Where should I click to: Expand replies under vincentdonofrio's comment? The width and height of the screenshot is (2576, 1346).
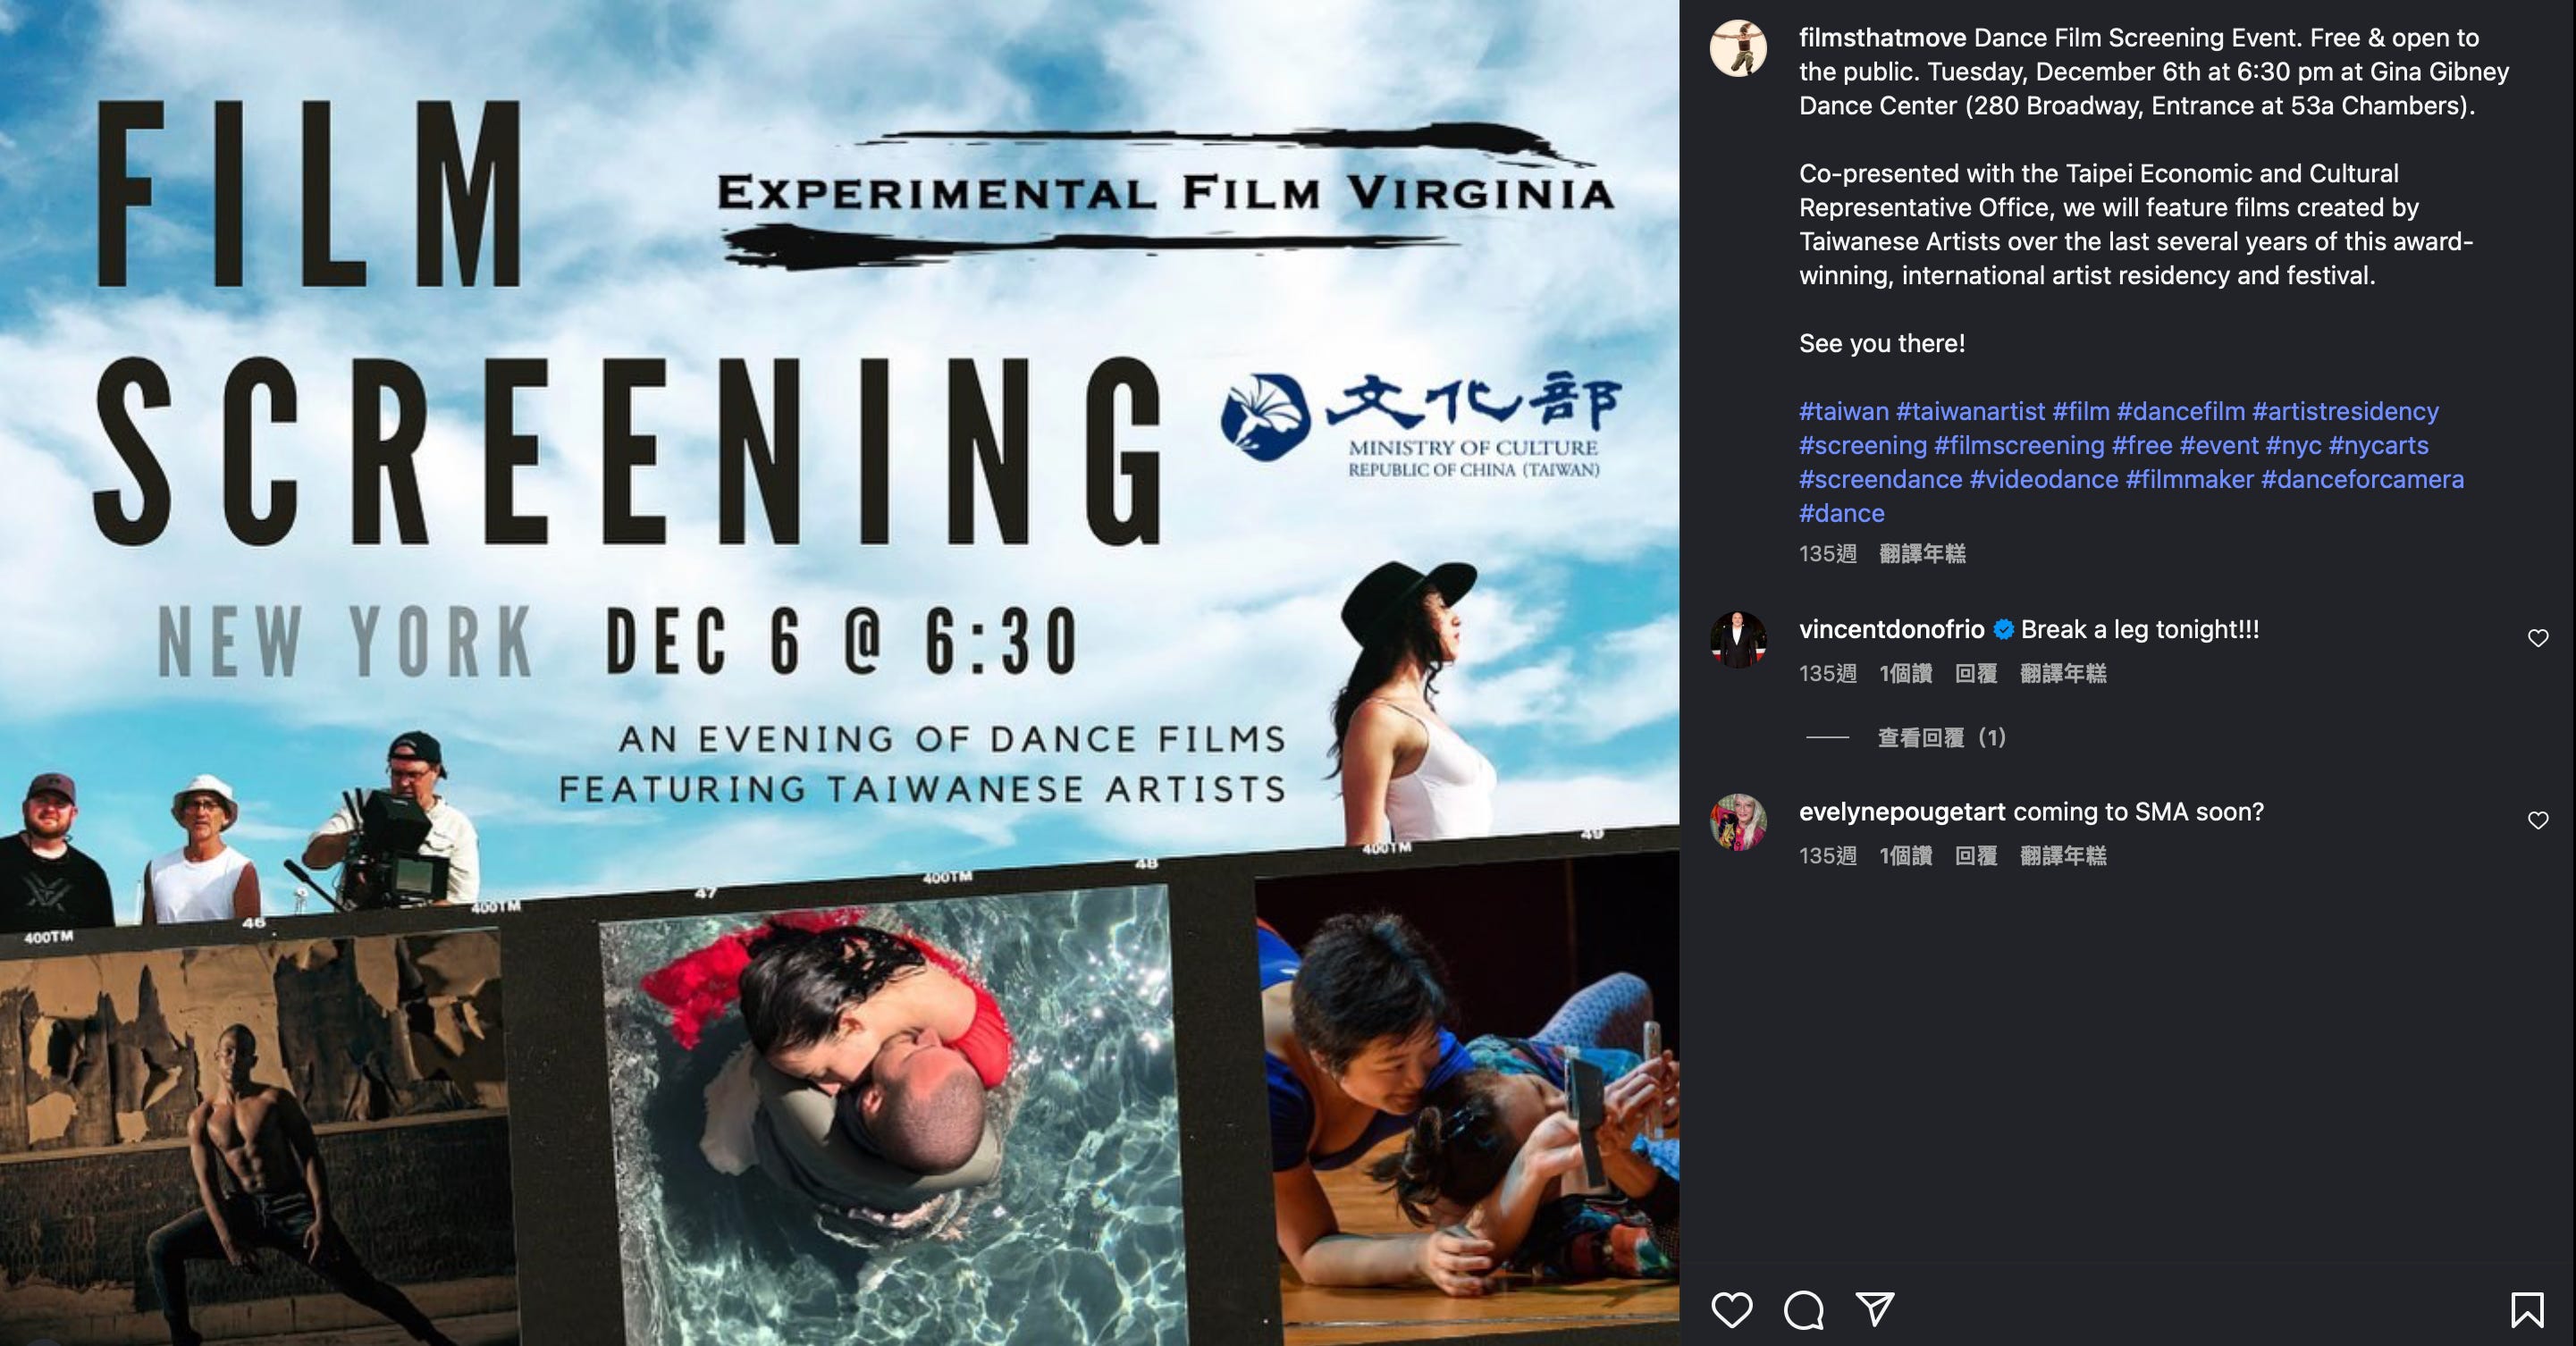click(1941, 738)
